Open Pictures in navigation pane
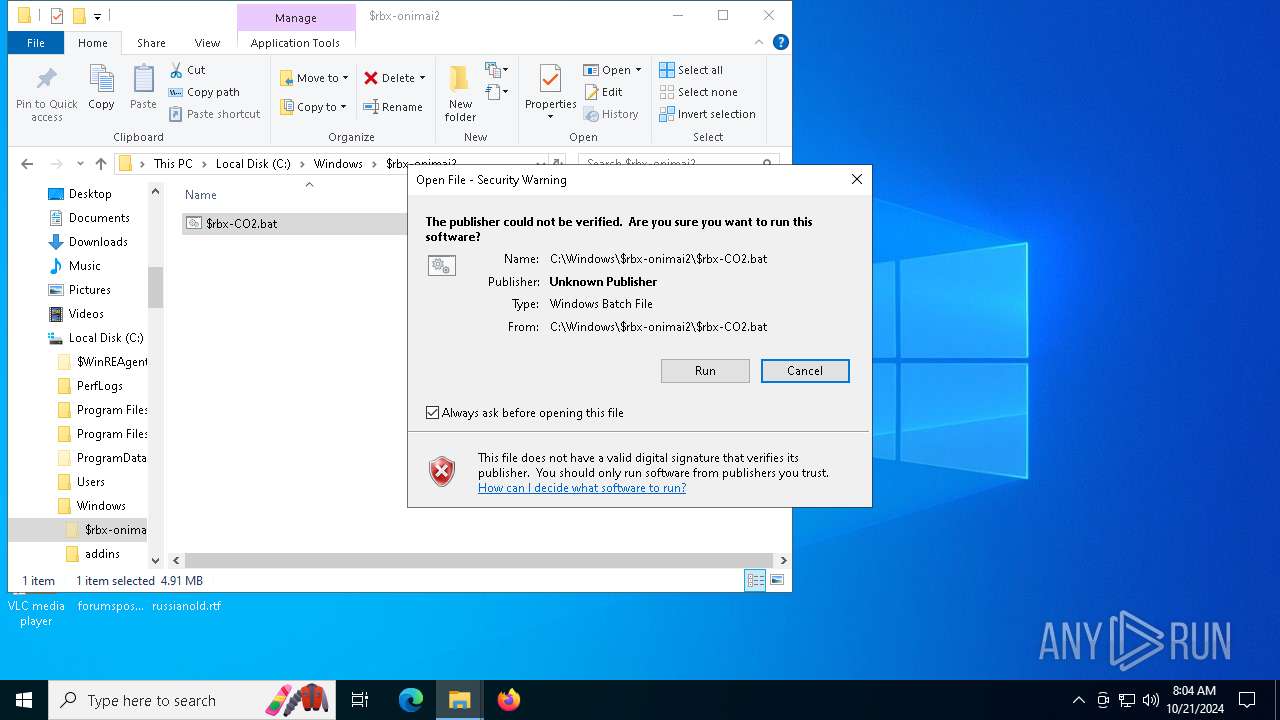1280x720 pixels. [90, 290]
